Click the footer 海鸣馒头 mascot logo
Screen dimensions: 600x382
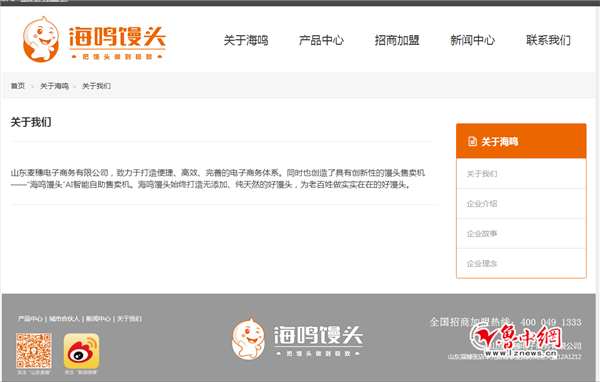[x=297, y=339]
